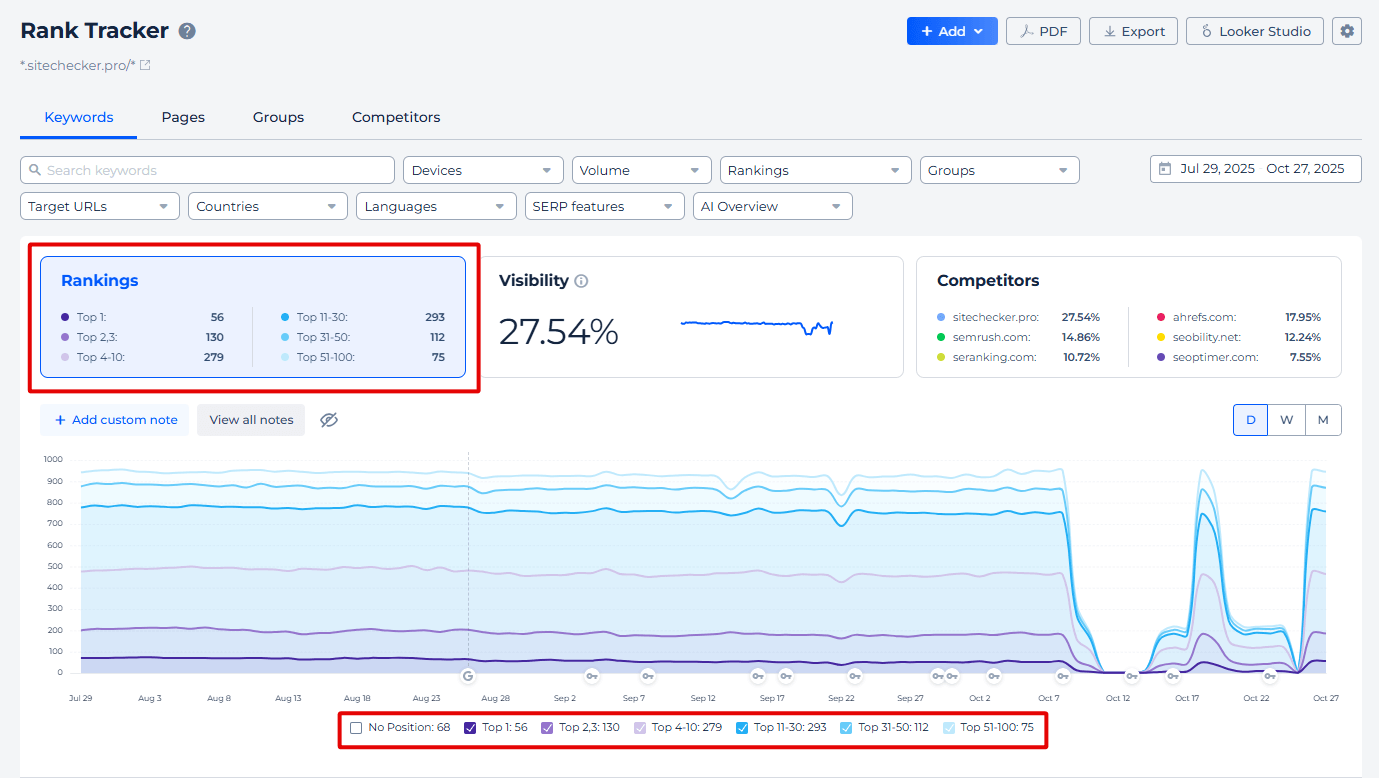Open the SERP features dropdown

click(x=604, y=206)
